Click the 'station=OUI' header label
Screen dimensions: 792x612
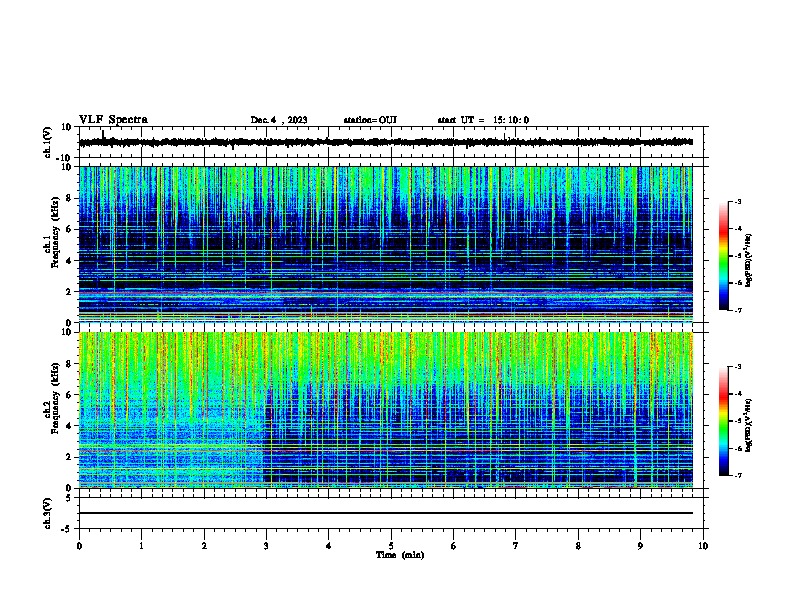coord(370,120)
